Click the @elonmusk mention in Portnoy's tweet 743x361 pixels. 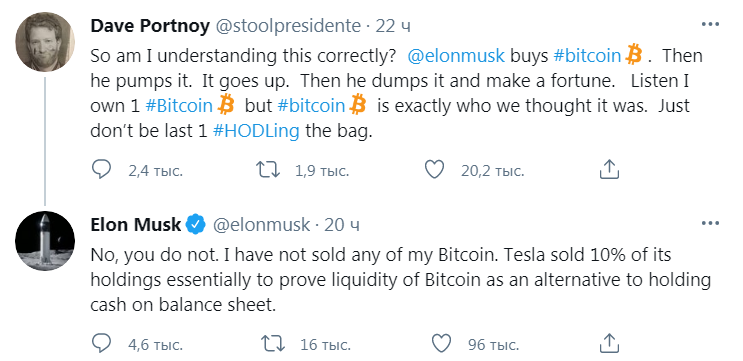(x=456, y=56)
